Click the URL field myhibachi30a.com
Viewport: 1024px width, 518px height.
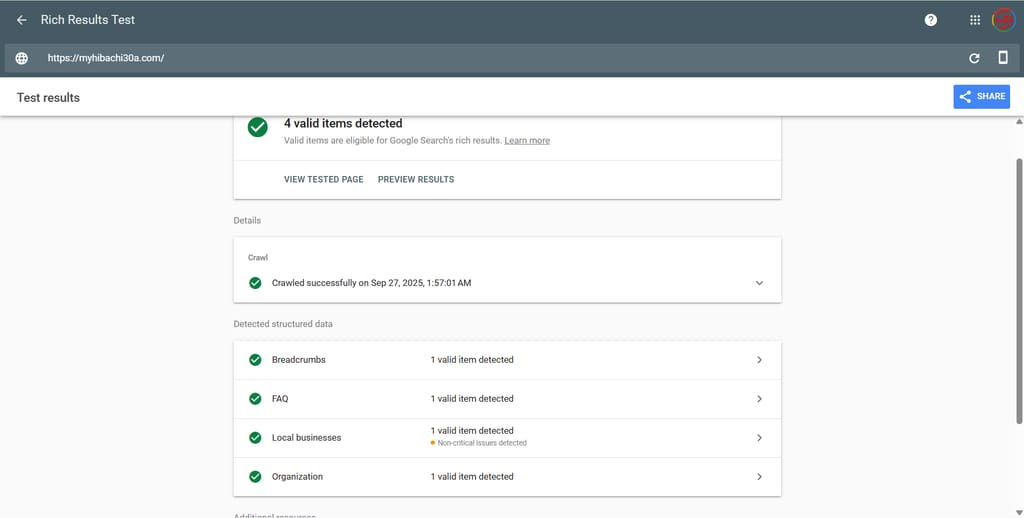pos(106,58)
